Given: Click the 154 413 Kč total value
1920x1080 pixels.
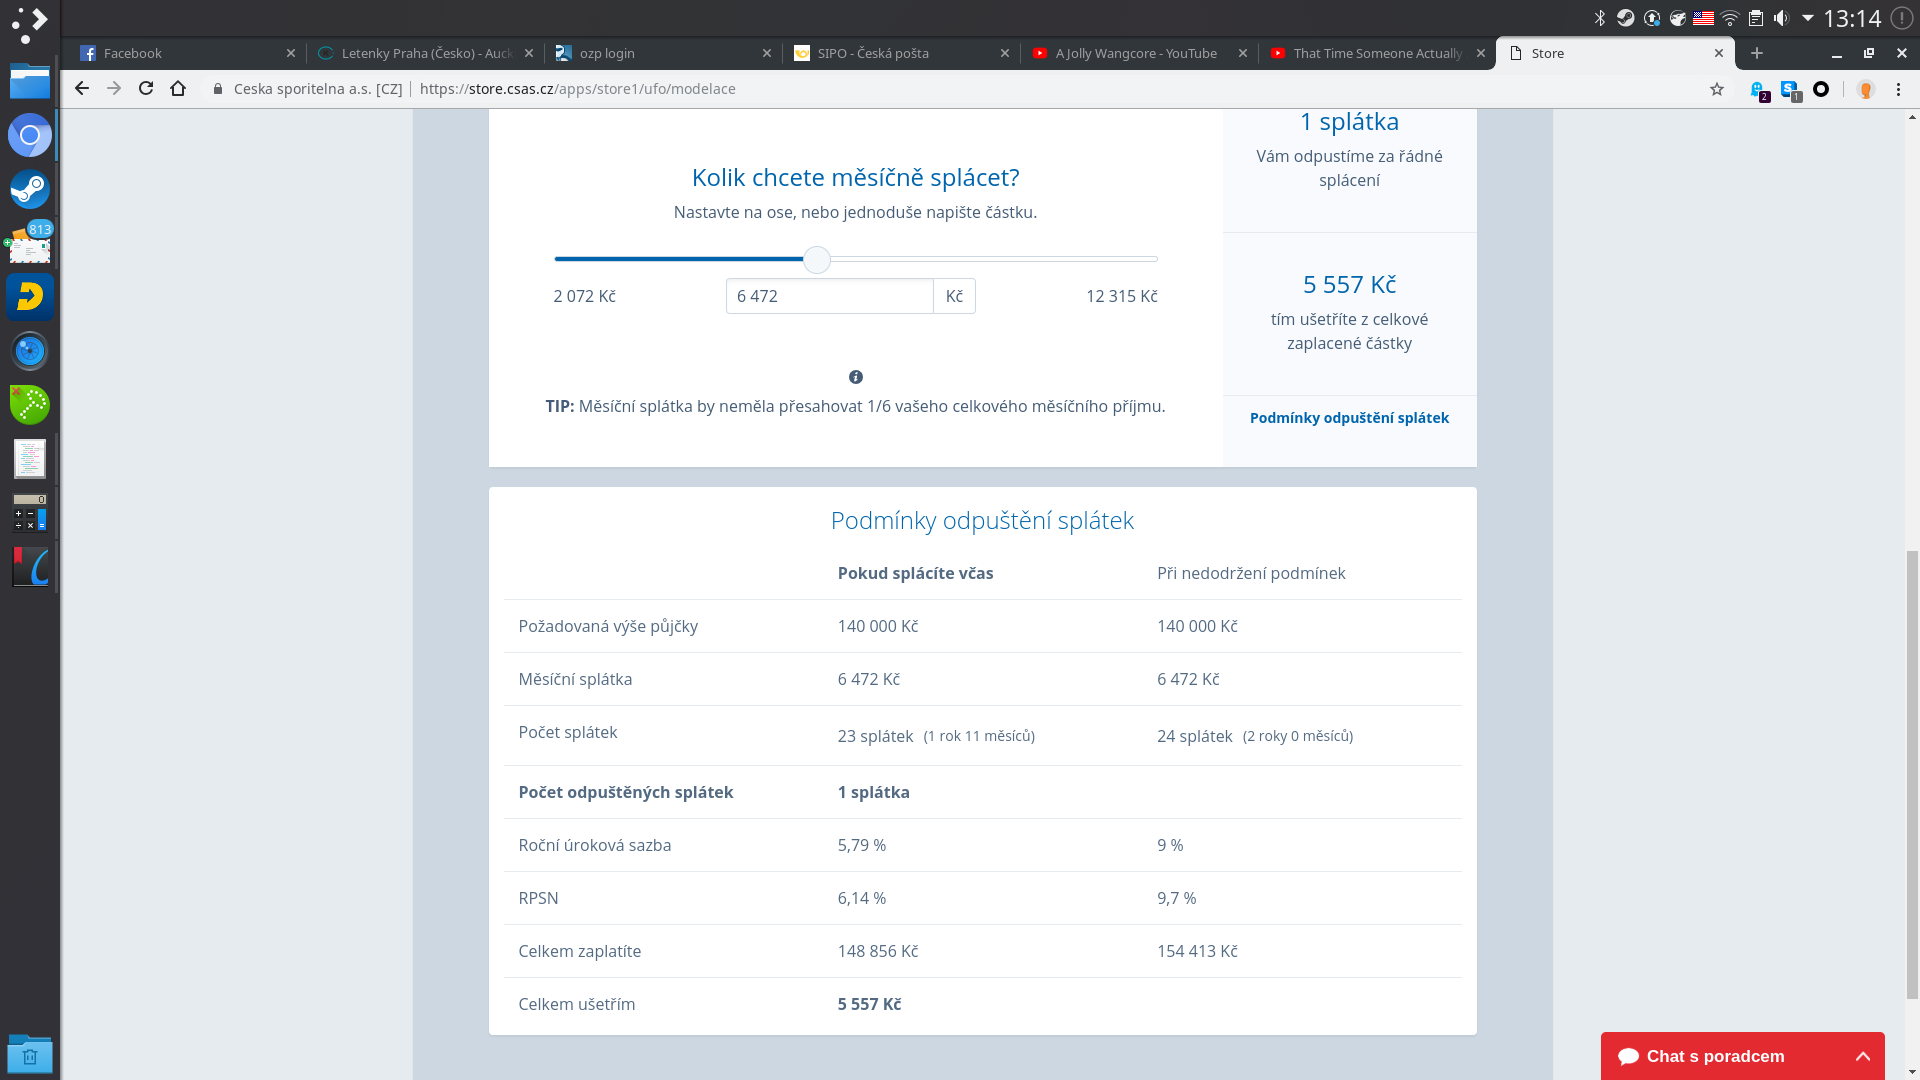Looking at the screenshot, I should [1197, 951].
